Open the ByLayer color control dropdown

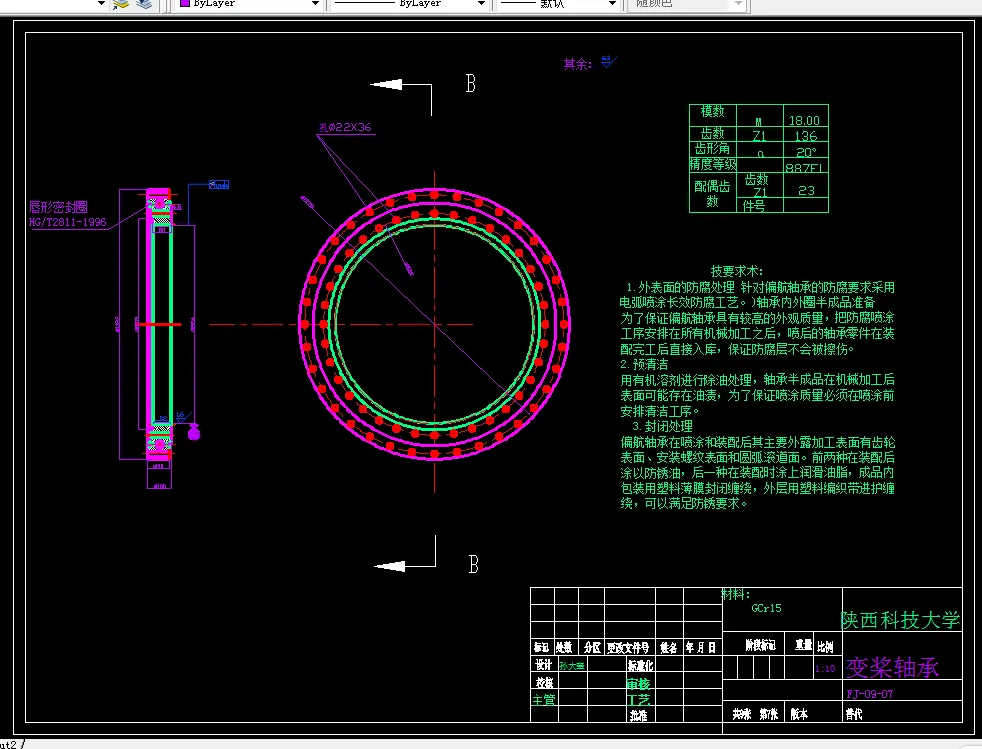pyautogui.click(x=316, y=4)
